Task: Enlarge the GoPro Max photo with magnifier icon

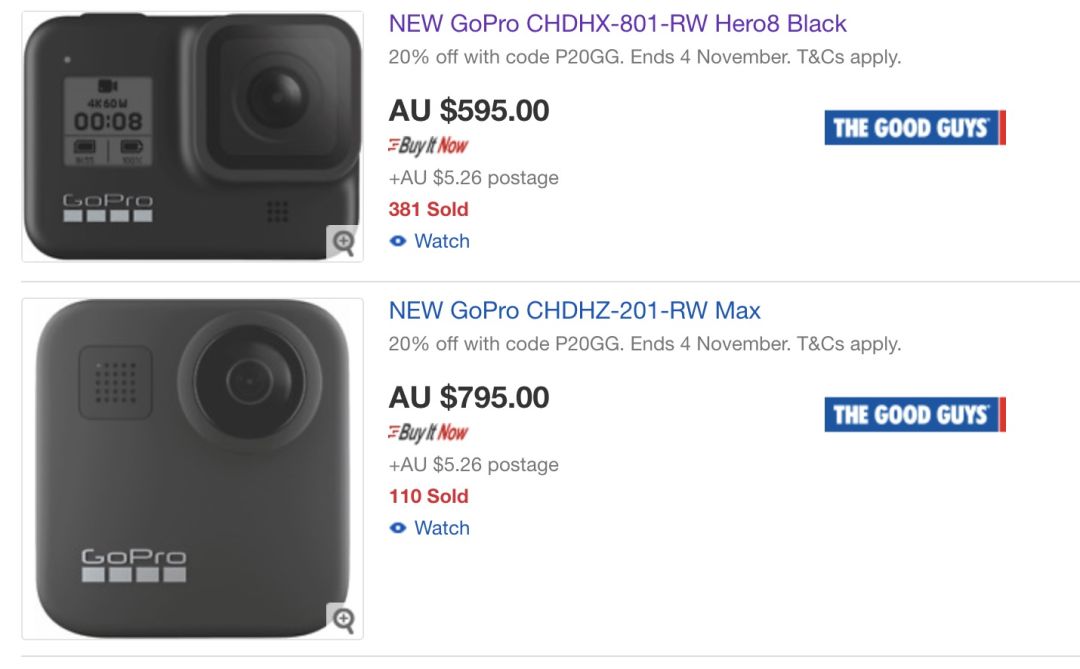Action: tap(343, 619)
